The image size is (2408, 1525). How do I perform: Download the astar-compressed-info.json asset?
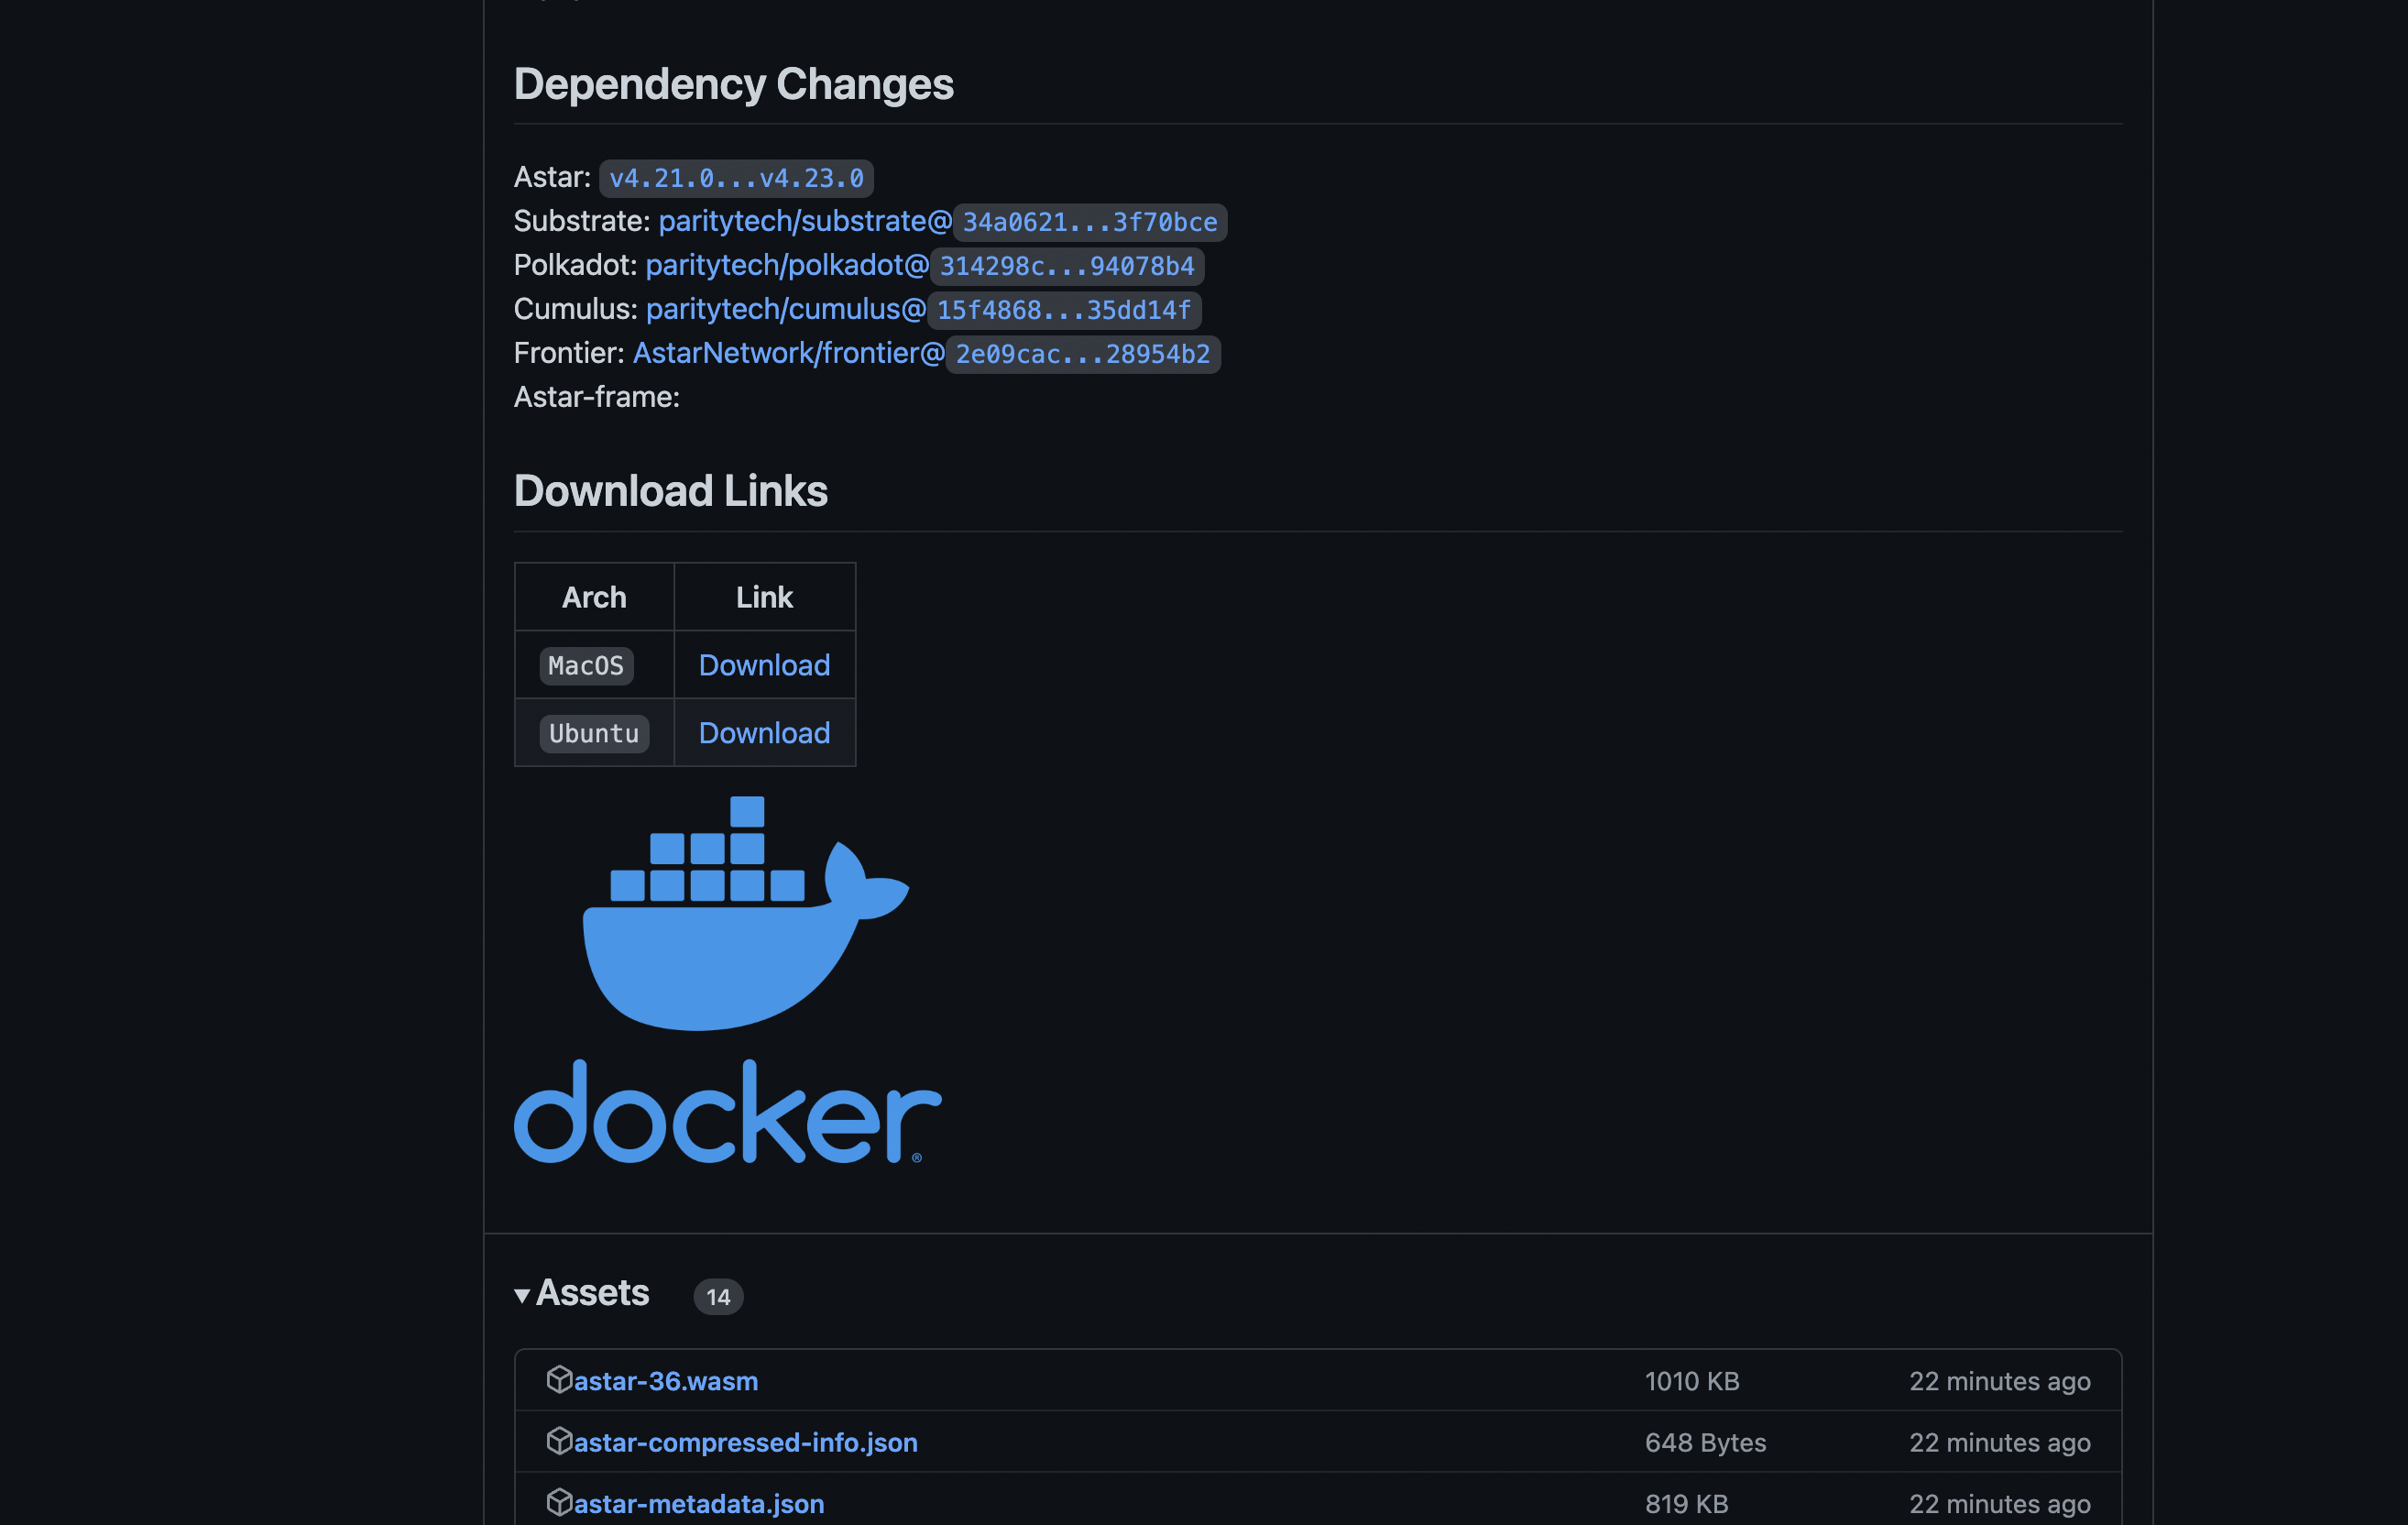coord(745,1442)
